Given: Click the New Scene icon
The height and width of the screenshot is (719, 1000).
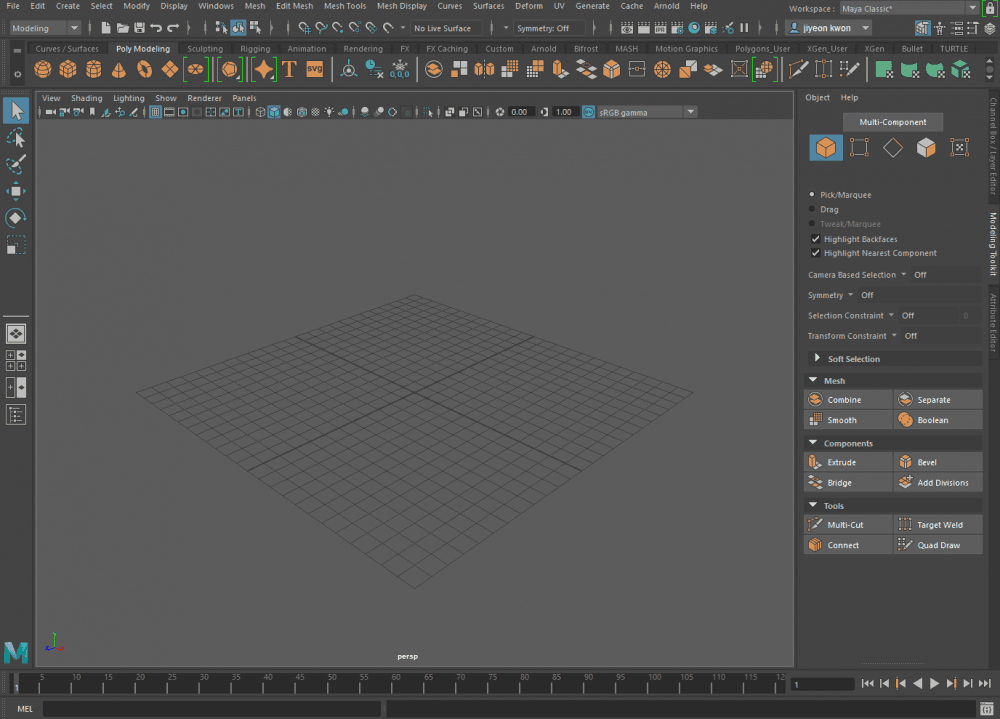Looking at the screenshot, I should tap(106, 28).
